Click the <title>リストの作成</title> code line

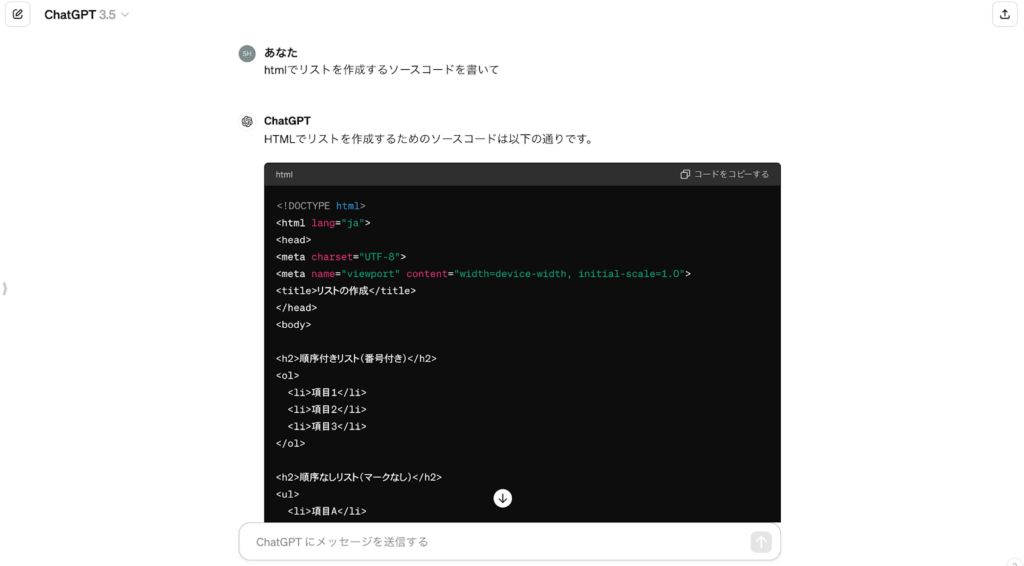coord(346,291)
